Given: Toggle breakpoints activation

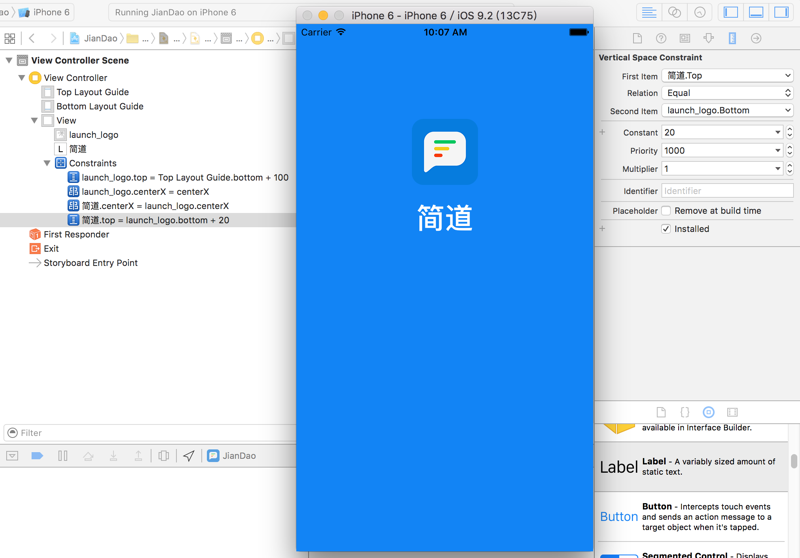Looking at the screenshot, I should point(37,455).
